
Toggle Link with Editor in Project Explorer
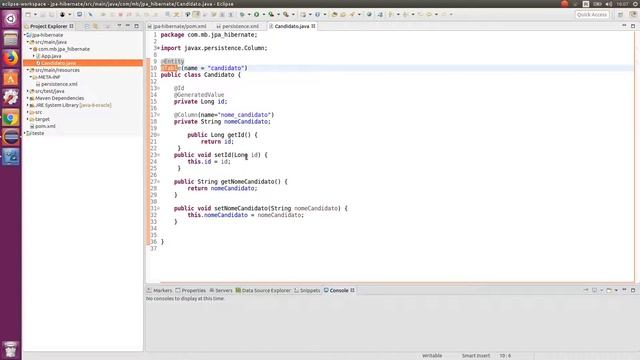[x=96, y=26]
